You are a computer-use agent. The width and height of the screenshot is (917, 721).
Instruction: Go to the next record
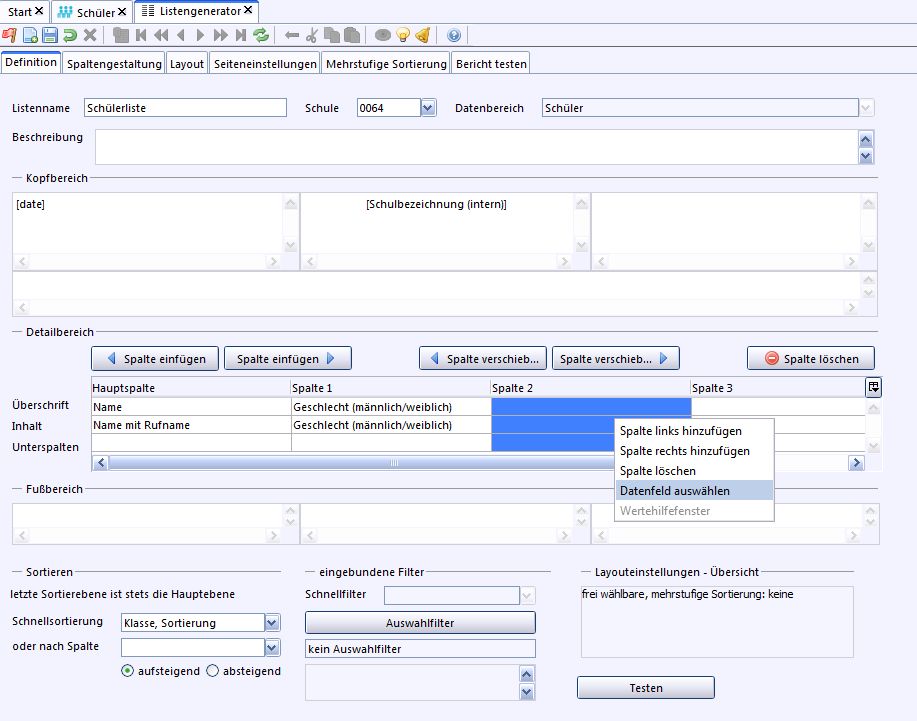point(201,36)
